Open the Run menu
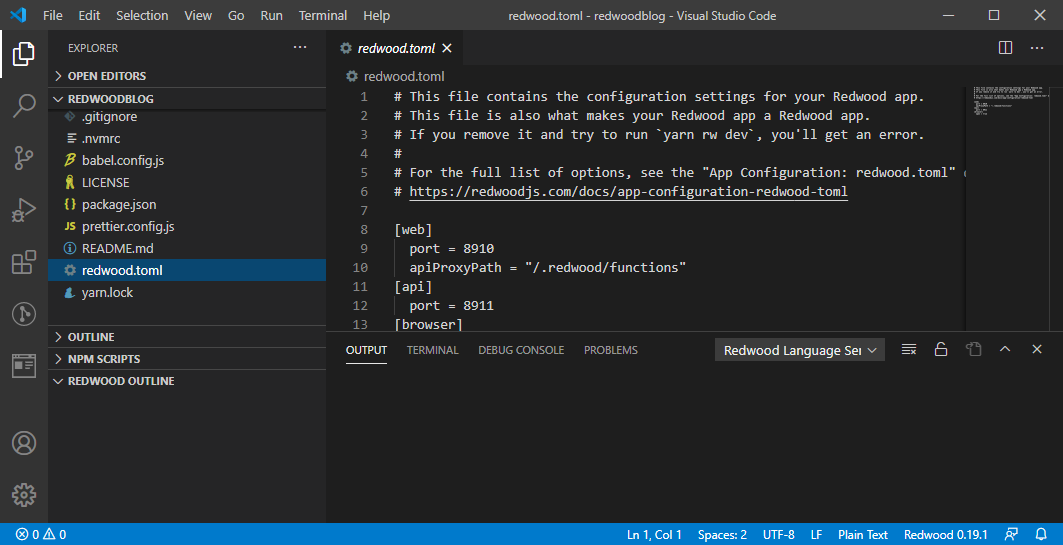1063x545 pixels. tap(271, 15)
